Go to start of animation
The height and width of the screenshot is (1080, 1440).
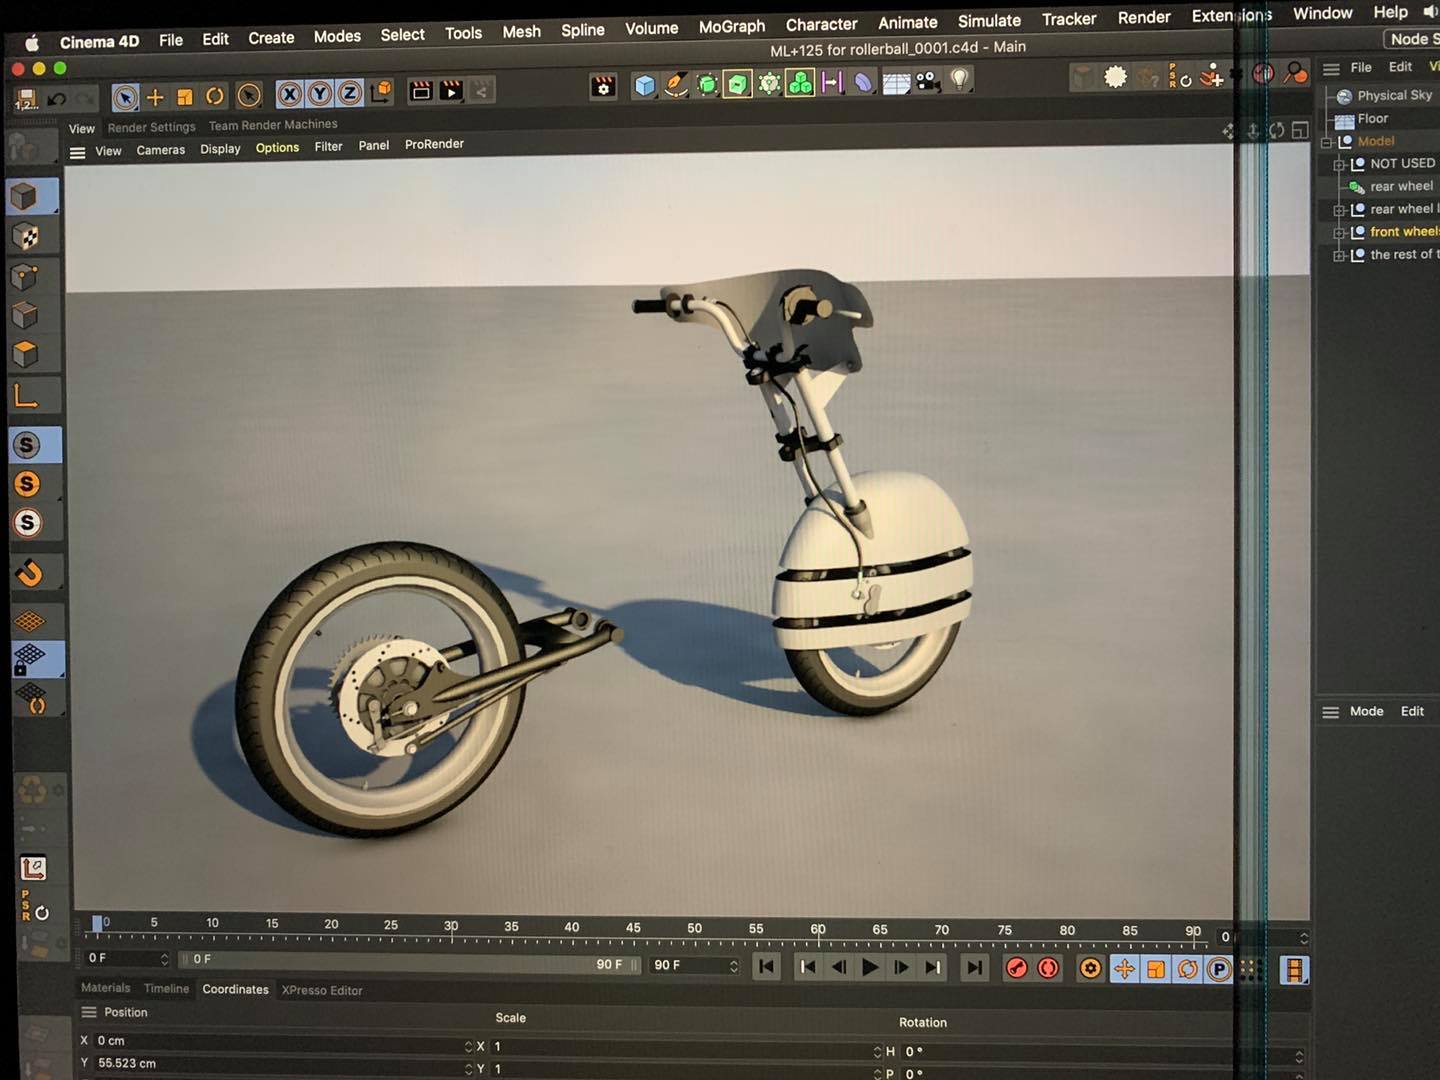pyautogui.click(x=766, y=966)
